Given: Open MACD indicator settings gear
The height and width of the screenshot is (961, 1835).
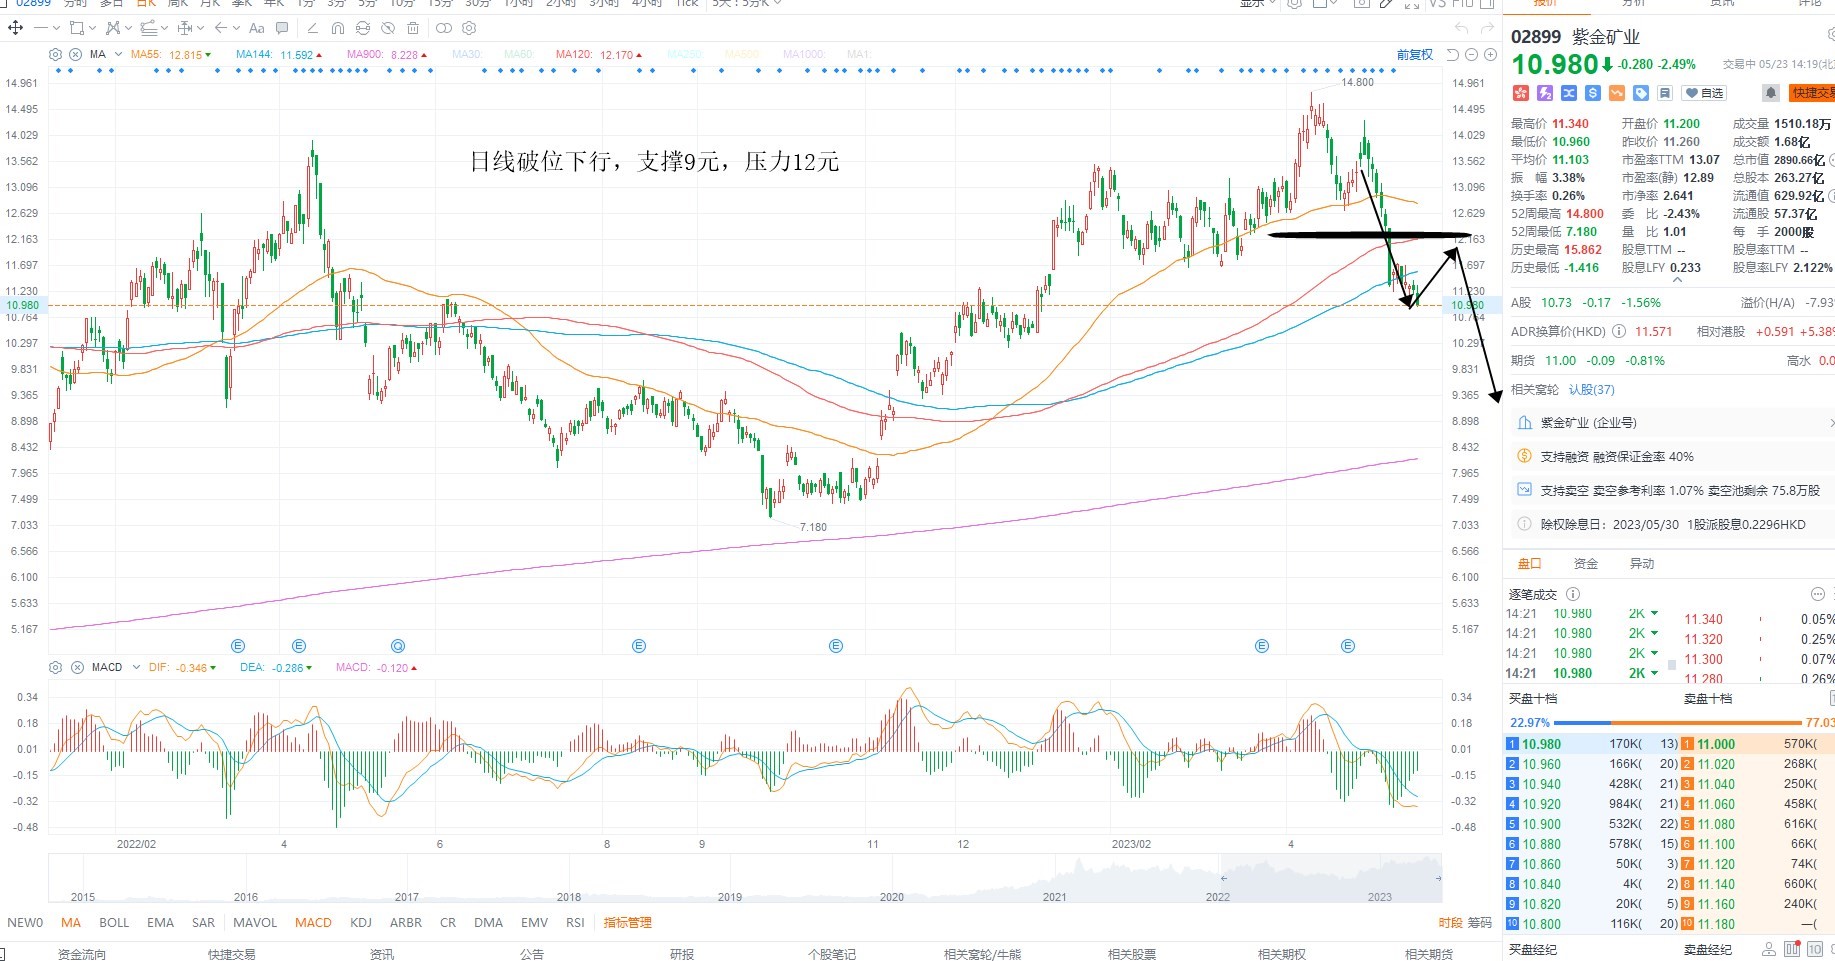Looking at the screenshot, I should click(x=55, y=667).
